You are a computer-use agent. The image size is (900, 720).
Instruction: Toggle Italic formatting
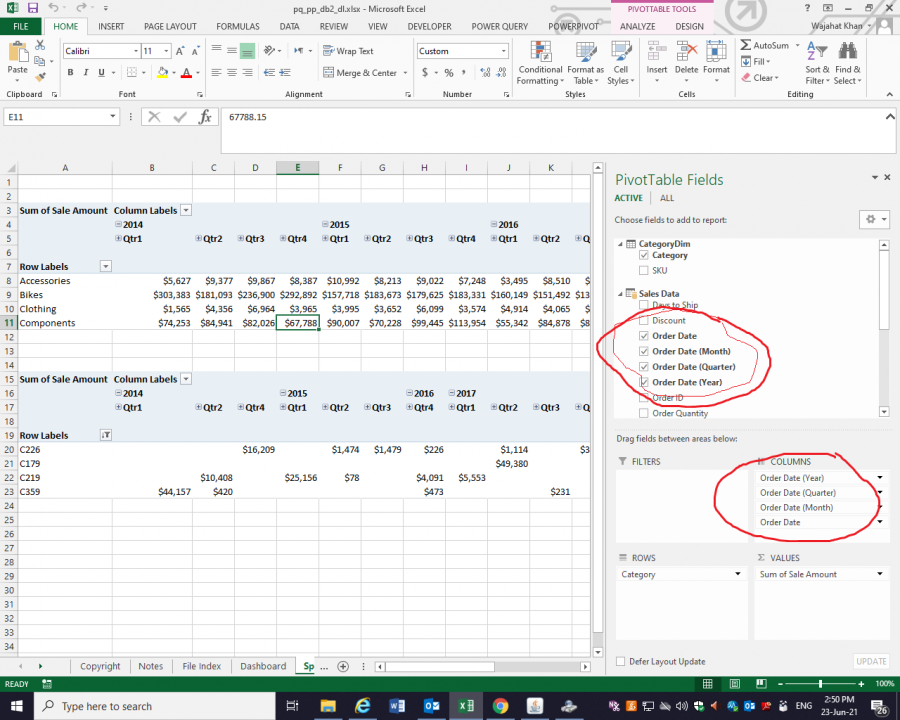point(86,72)
